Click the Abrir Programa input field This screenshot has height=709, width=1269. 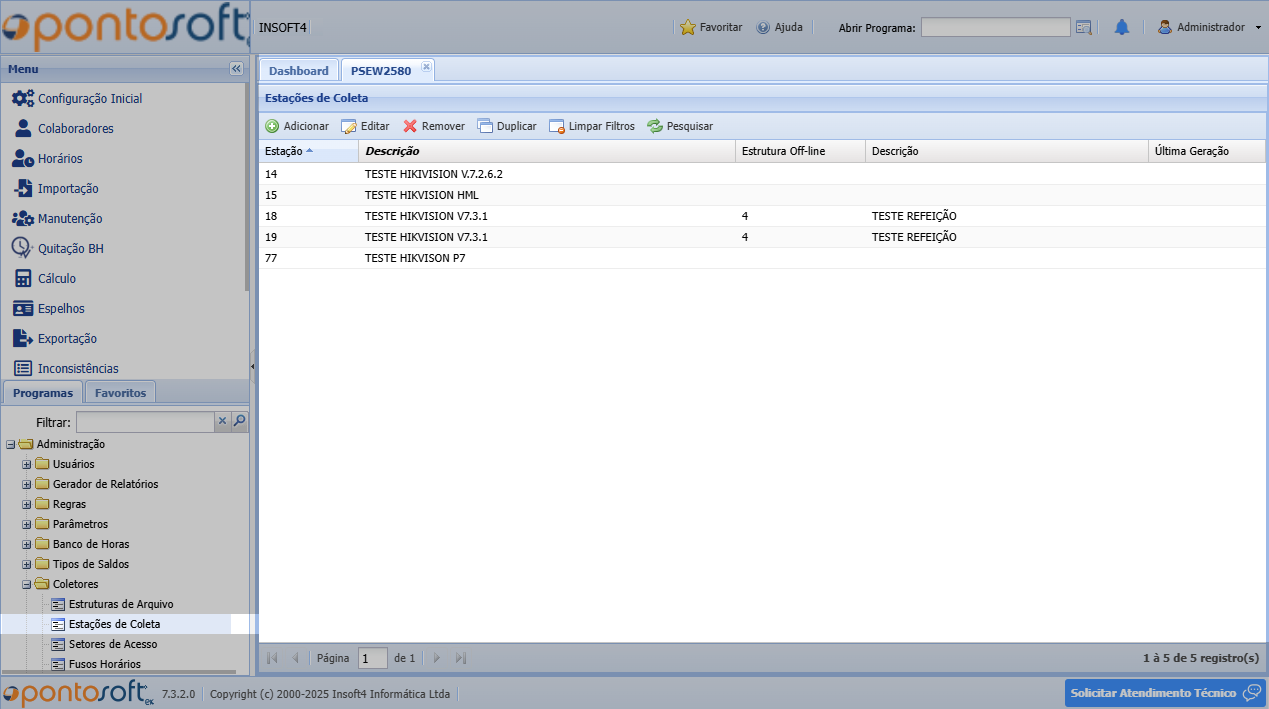pos(995,28)
